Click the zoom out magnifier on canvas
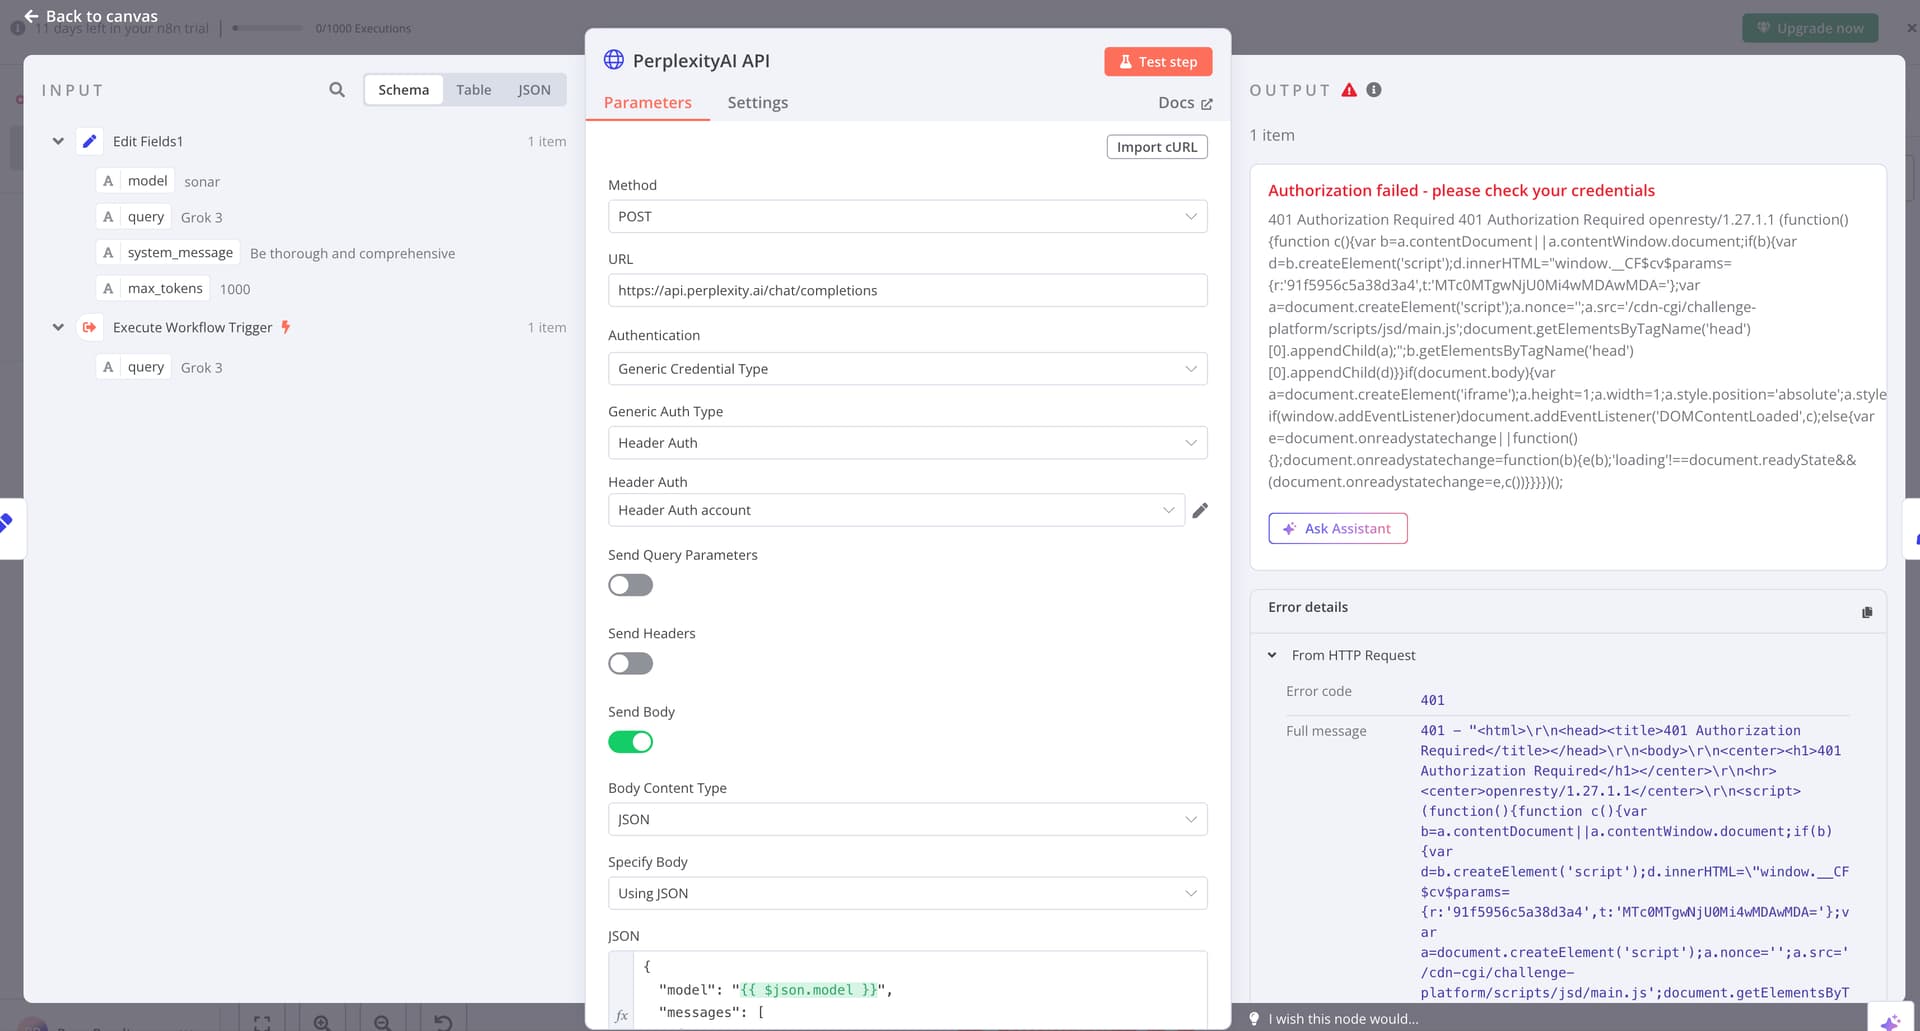This screenshot has width=1920, height=1031. click(x=382, y=1023)
